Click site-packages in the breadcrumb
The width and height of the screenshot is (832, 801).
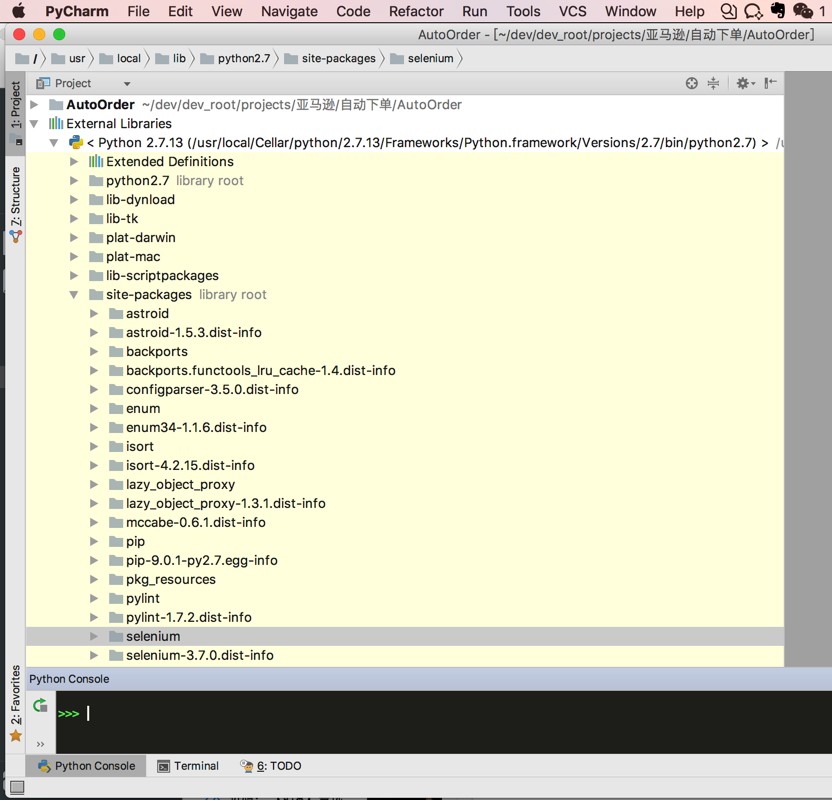click(x=338, y=58)
